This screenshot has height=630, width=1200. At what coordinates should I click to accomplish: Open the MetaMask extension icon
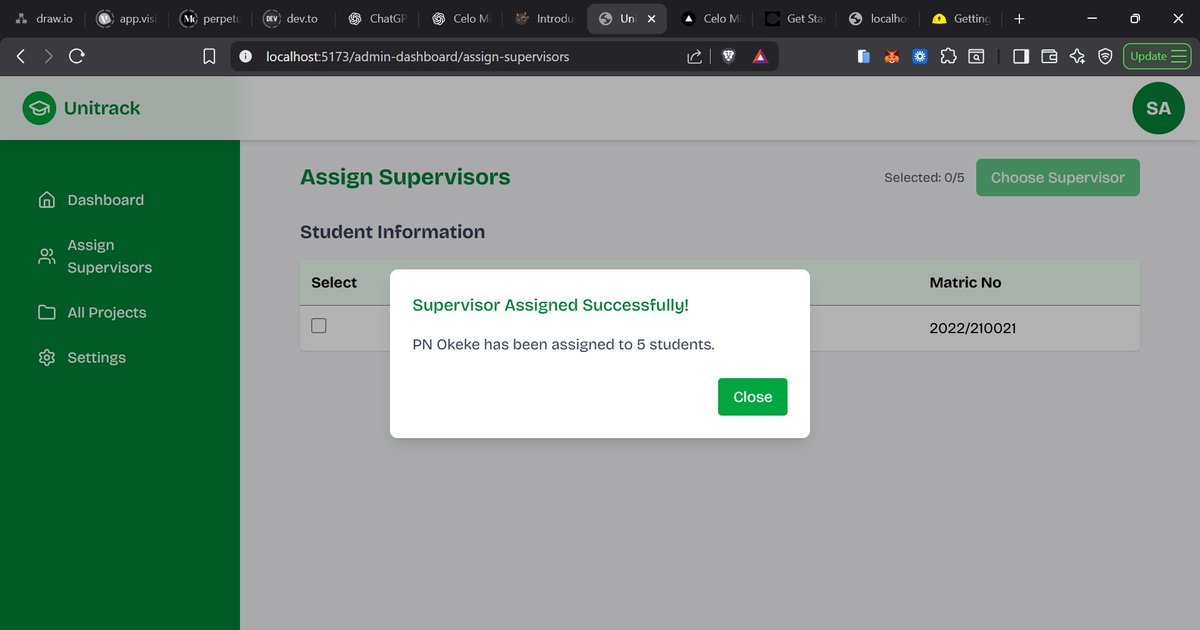(x=891, y=56)
